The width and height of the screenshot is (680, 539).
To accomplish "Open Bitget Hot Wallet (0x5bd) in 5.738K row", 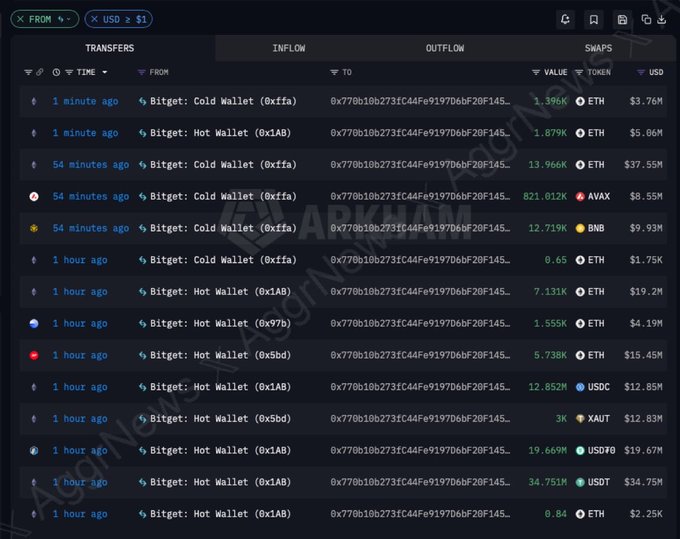I will coord(220,355).
